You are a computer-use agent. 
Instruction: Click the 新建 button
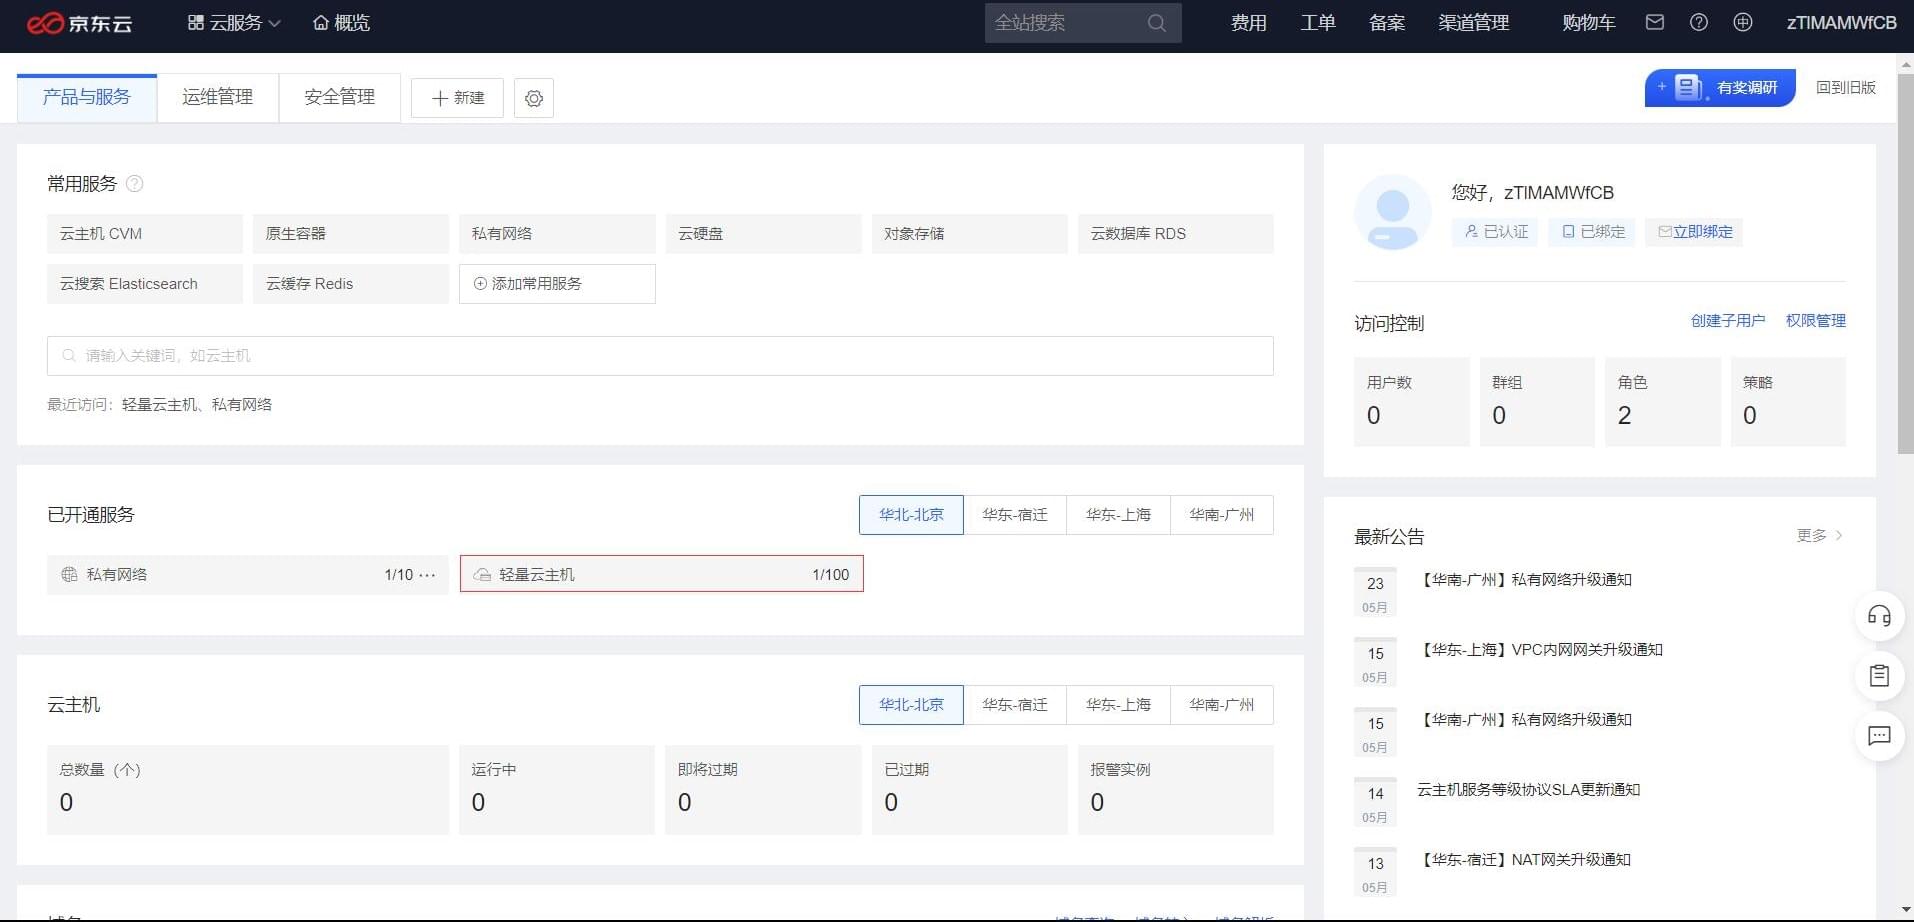tap(457, 98)
